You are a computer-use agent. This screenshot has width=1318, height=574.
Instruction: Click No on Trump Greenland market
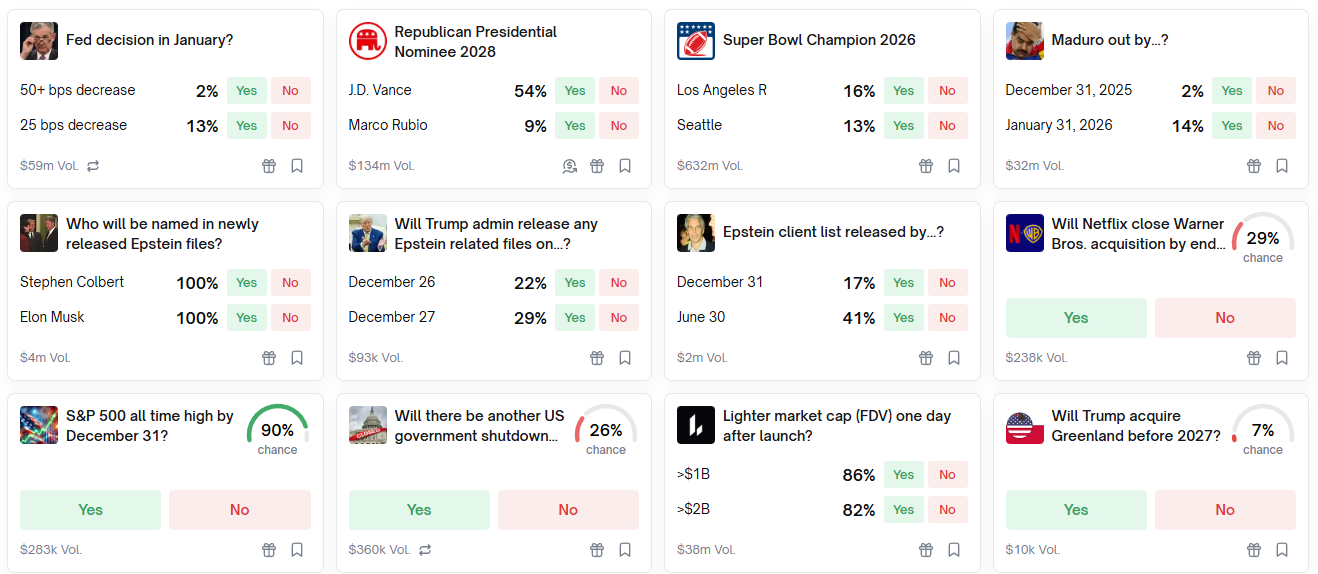coord(1225,510)
